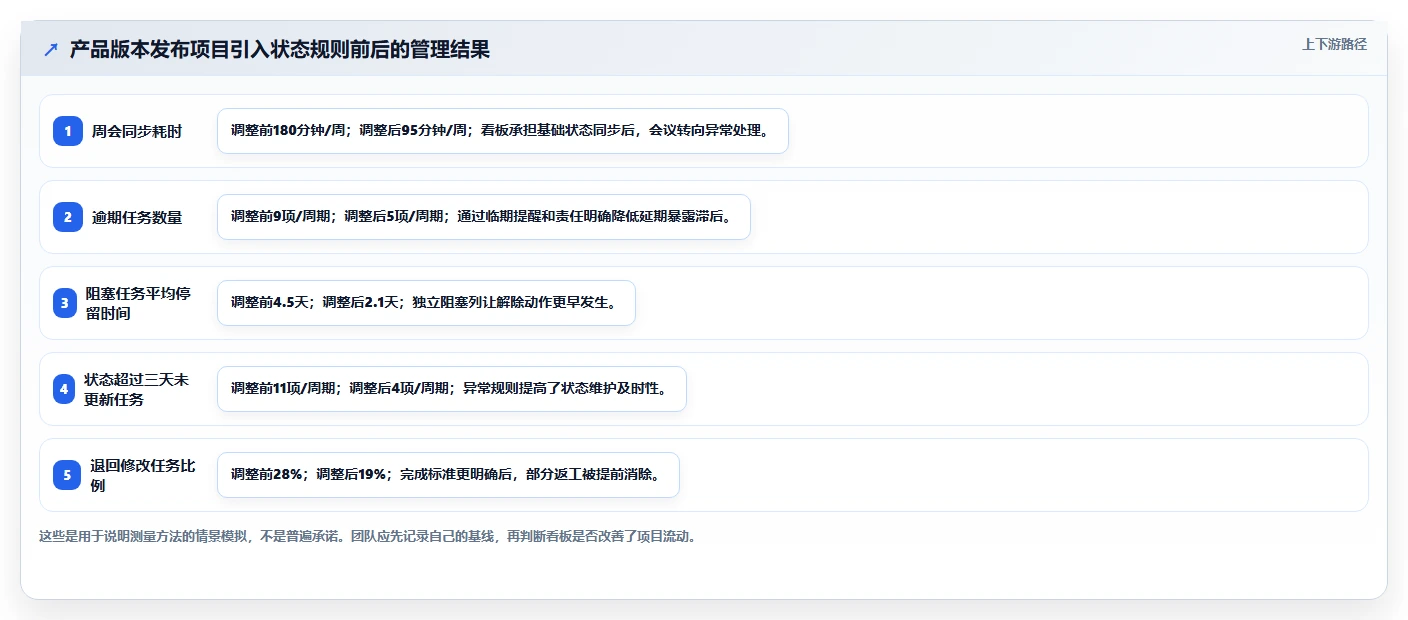Click the arrow icon beside the title
This screenshot has width=1408, height=620.
point(51,49)
